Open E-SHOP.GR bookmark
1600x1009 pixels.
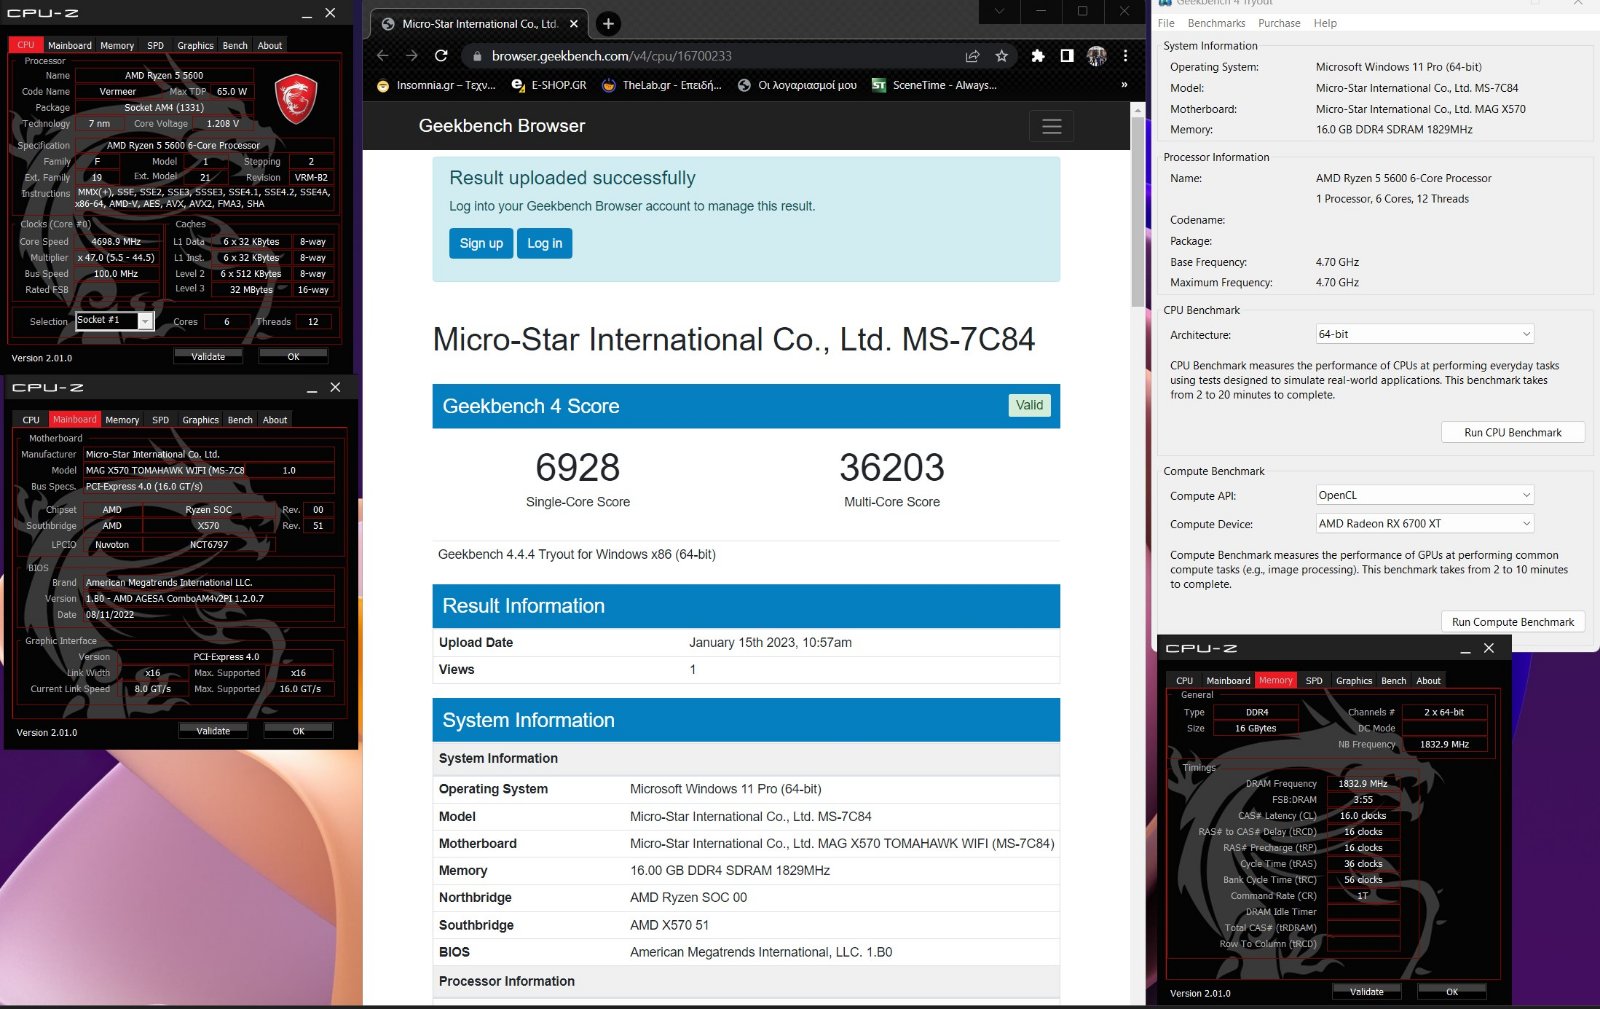(x=549, y=85)
